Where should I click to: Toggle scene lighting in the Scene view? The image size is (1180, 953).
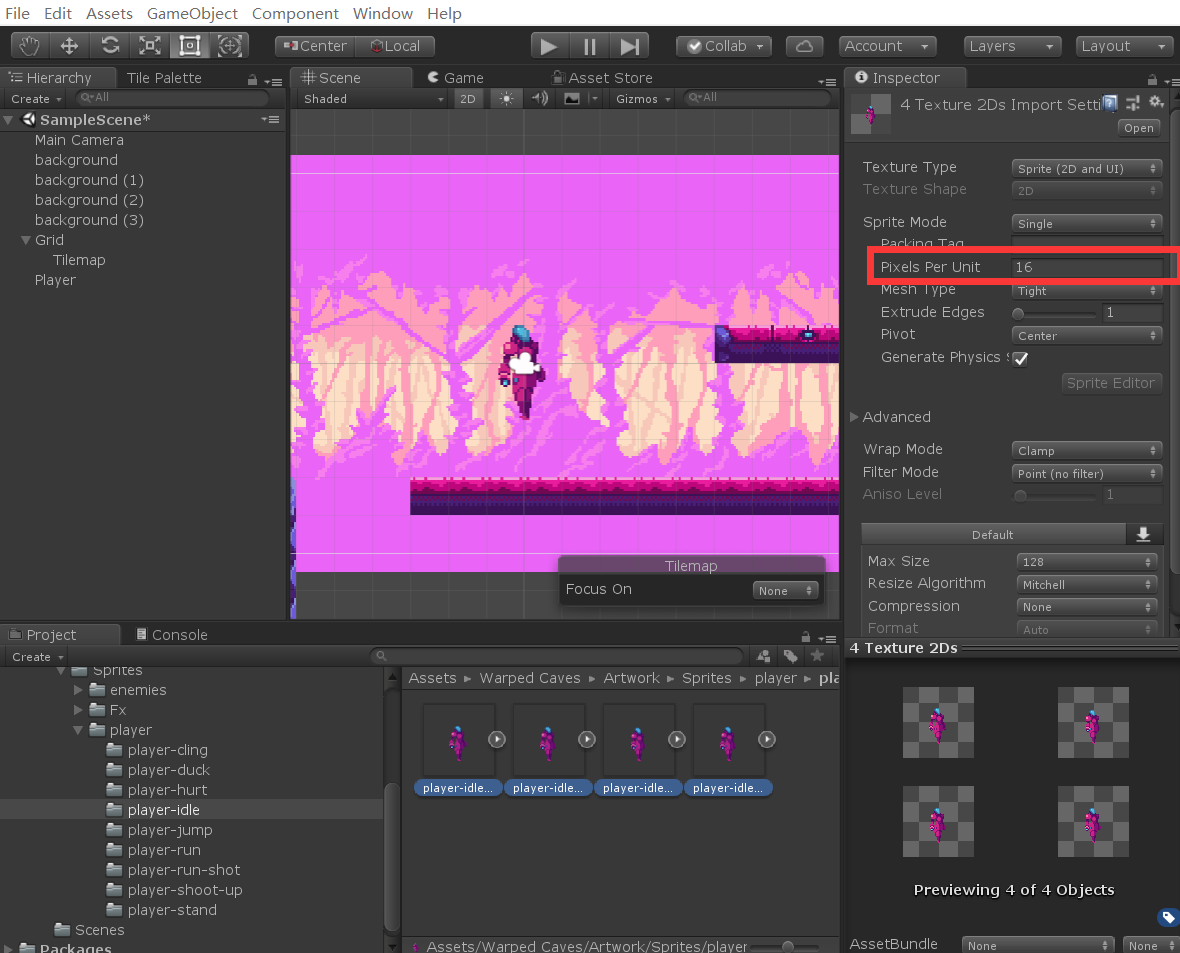click(509, 98)
